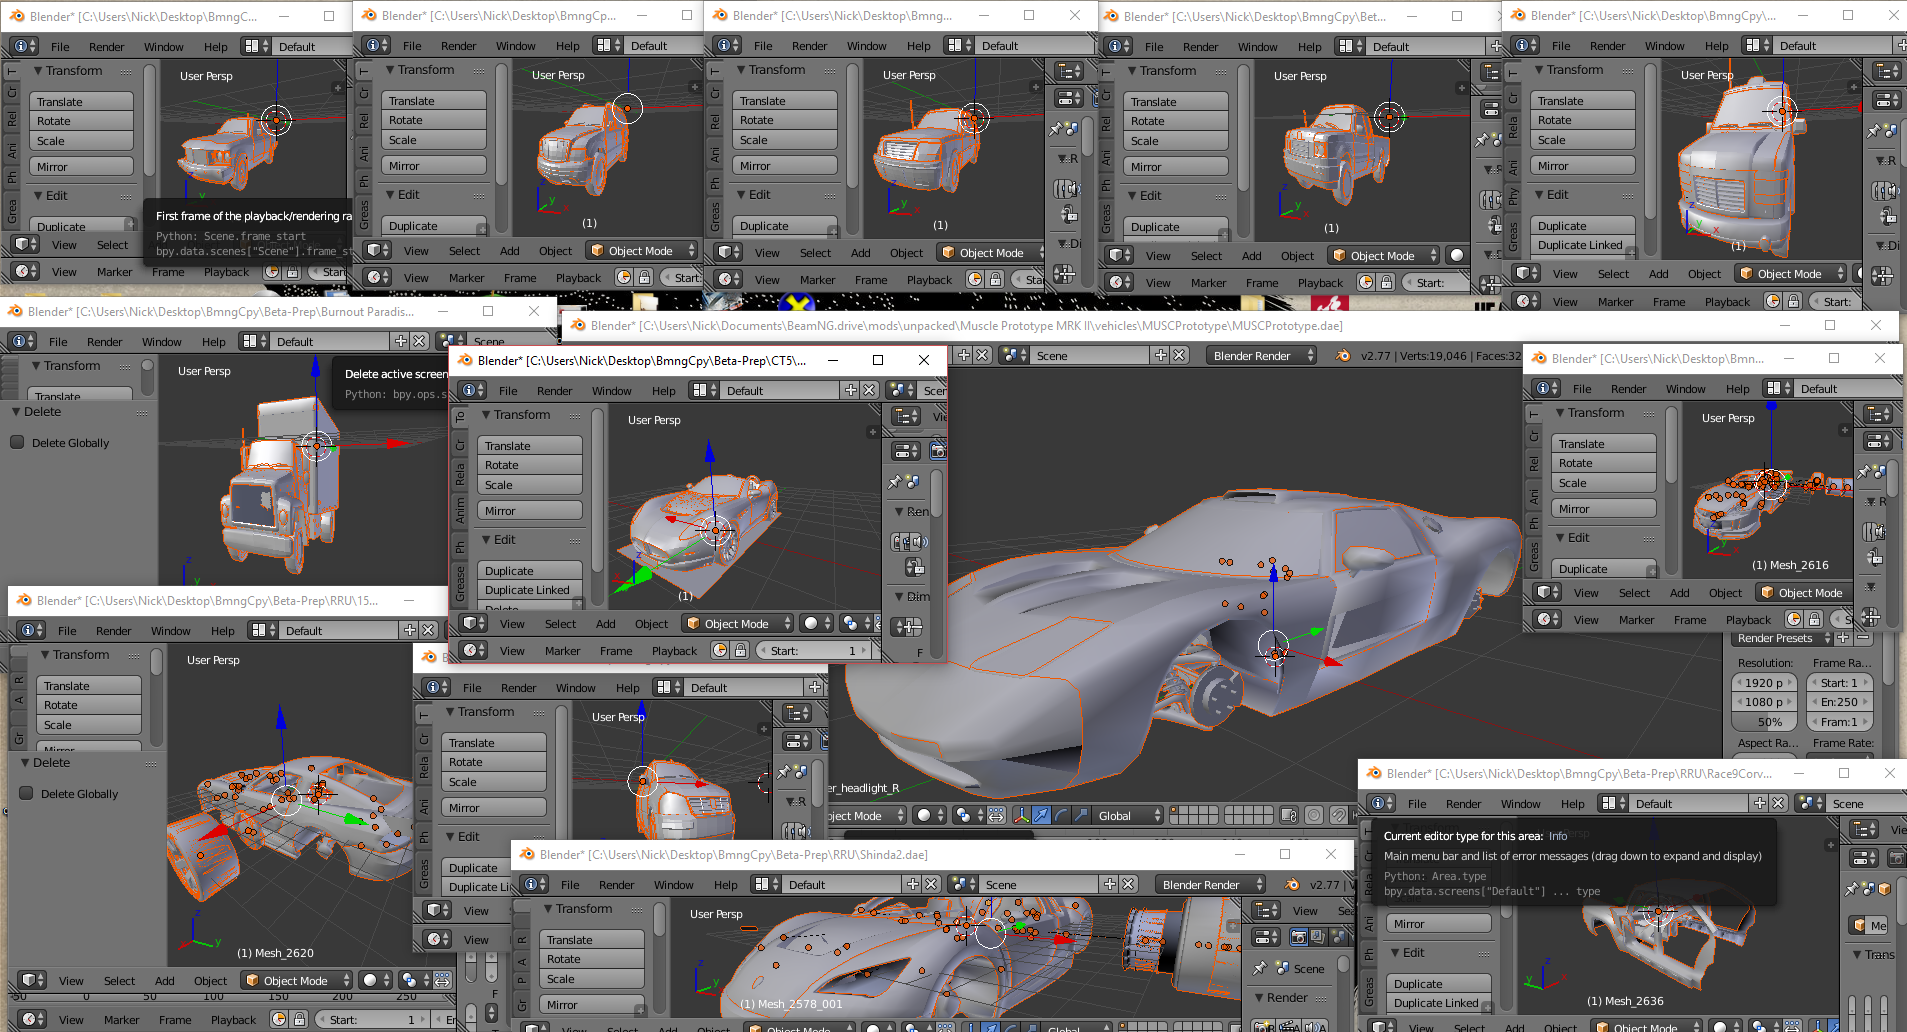Viewport: 1907px width, 1032px height.
Task: Click render camera tab icon in CT5 properties
Action: coord(938,451)
